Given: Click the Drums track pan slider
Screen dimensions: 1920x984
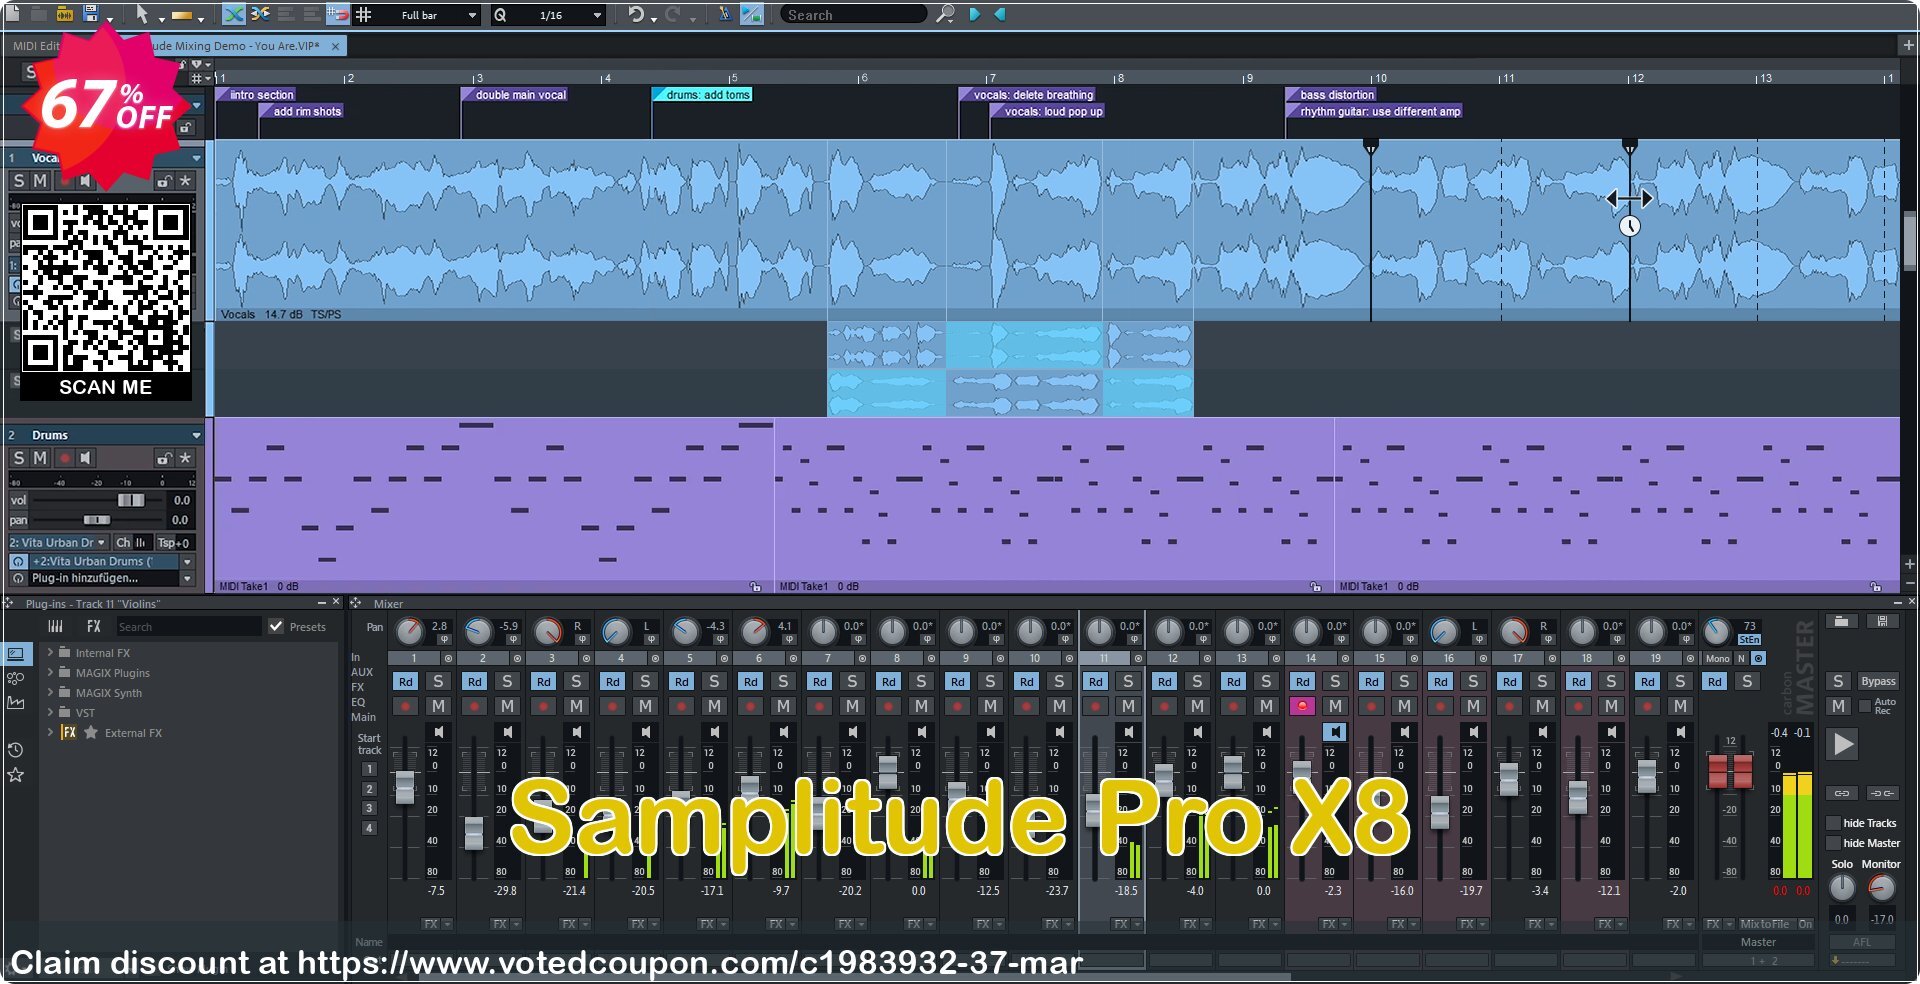Looking at the screenshot, I should coord(98,520).
